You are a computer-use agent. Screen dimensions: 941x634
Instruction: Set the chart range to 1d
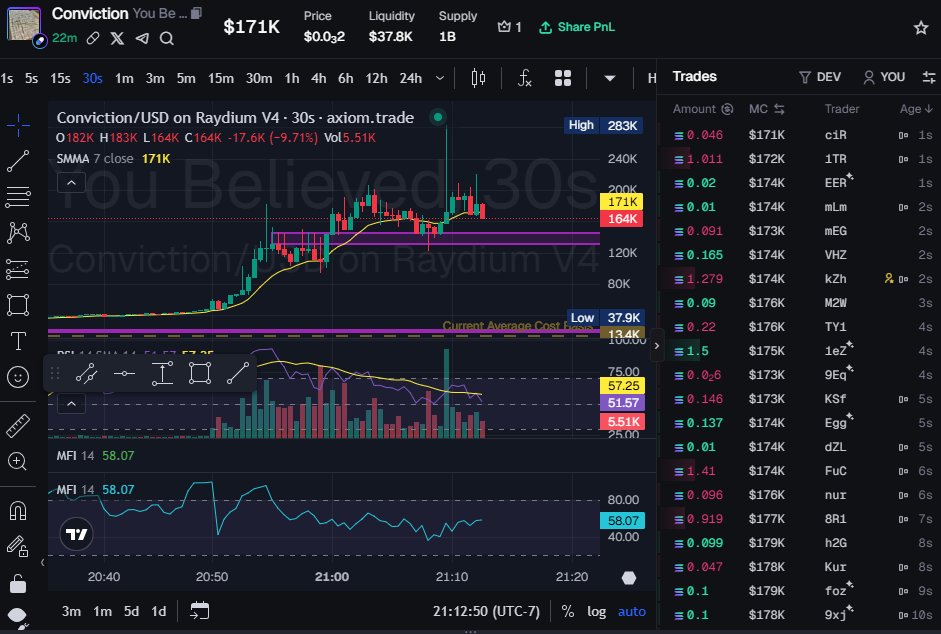(158, 611)
